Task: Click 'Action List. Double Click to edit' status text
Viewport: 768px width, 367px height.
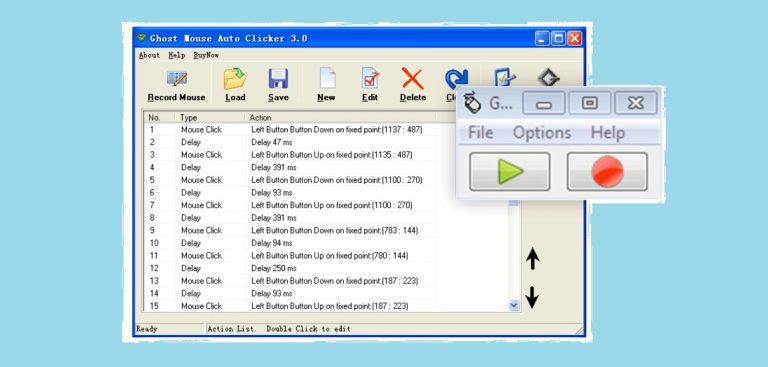Action: (x=279, y=329)
